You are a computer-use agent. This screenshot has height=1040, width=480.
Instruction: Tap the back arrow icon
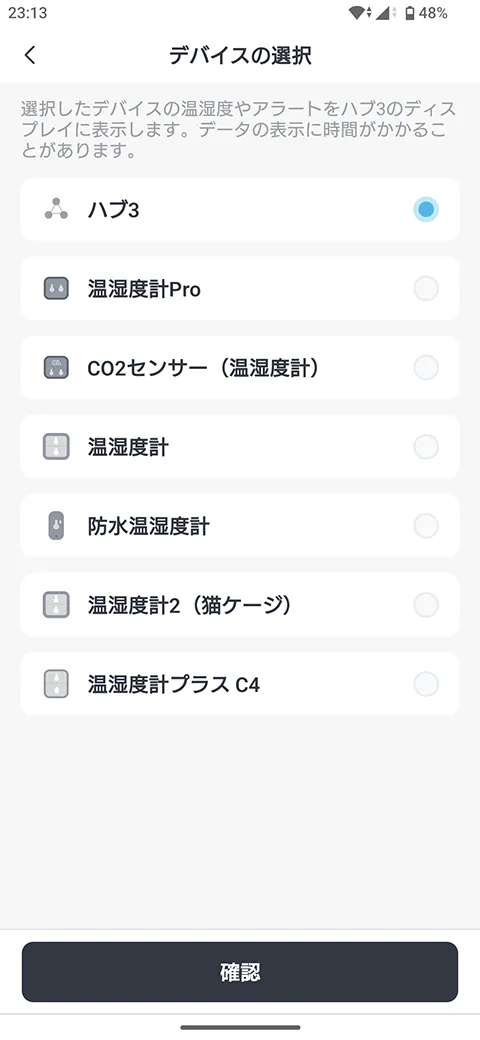point(30,55)
